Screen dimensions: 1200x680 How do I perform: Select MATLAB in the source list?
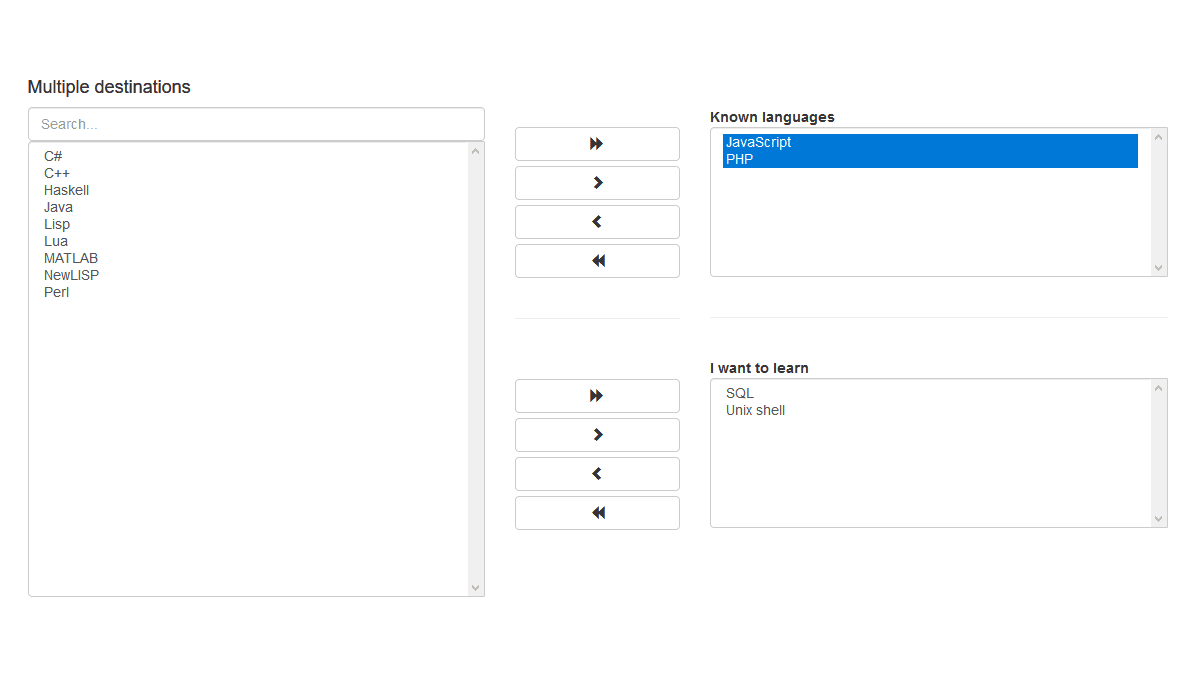pos(71,258)
